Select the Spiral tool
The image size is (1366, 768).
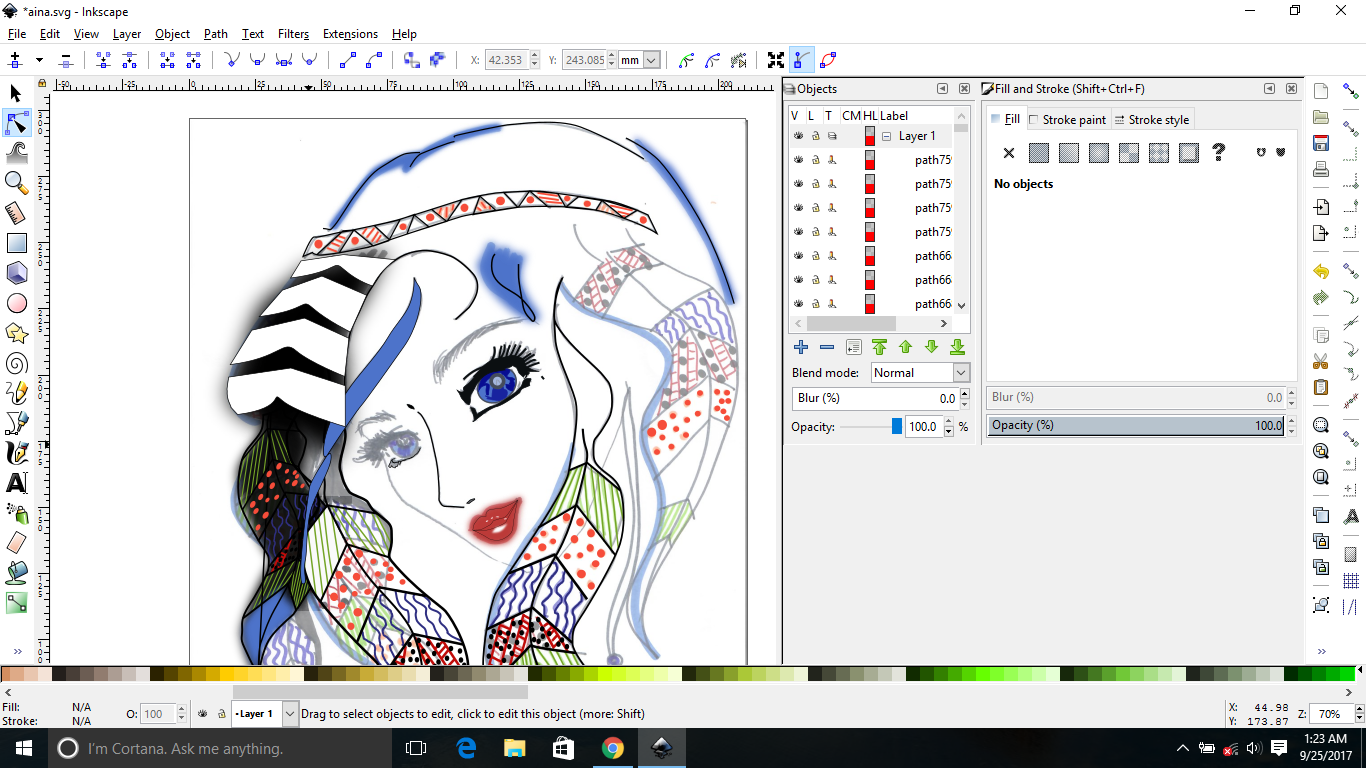click(x=16, y=363)
